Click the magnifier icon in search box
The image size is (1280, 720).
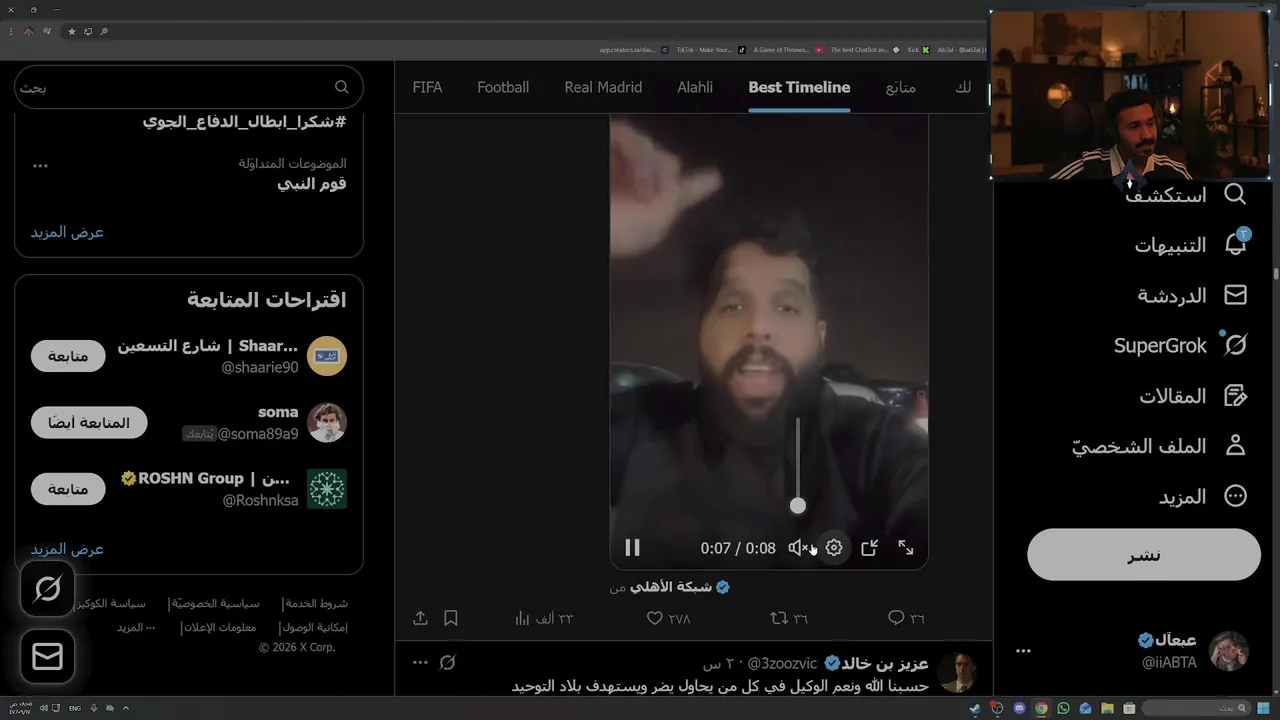pos(341,87)
